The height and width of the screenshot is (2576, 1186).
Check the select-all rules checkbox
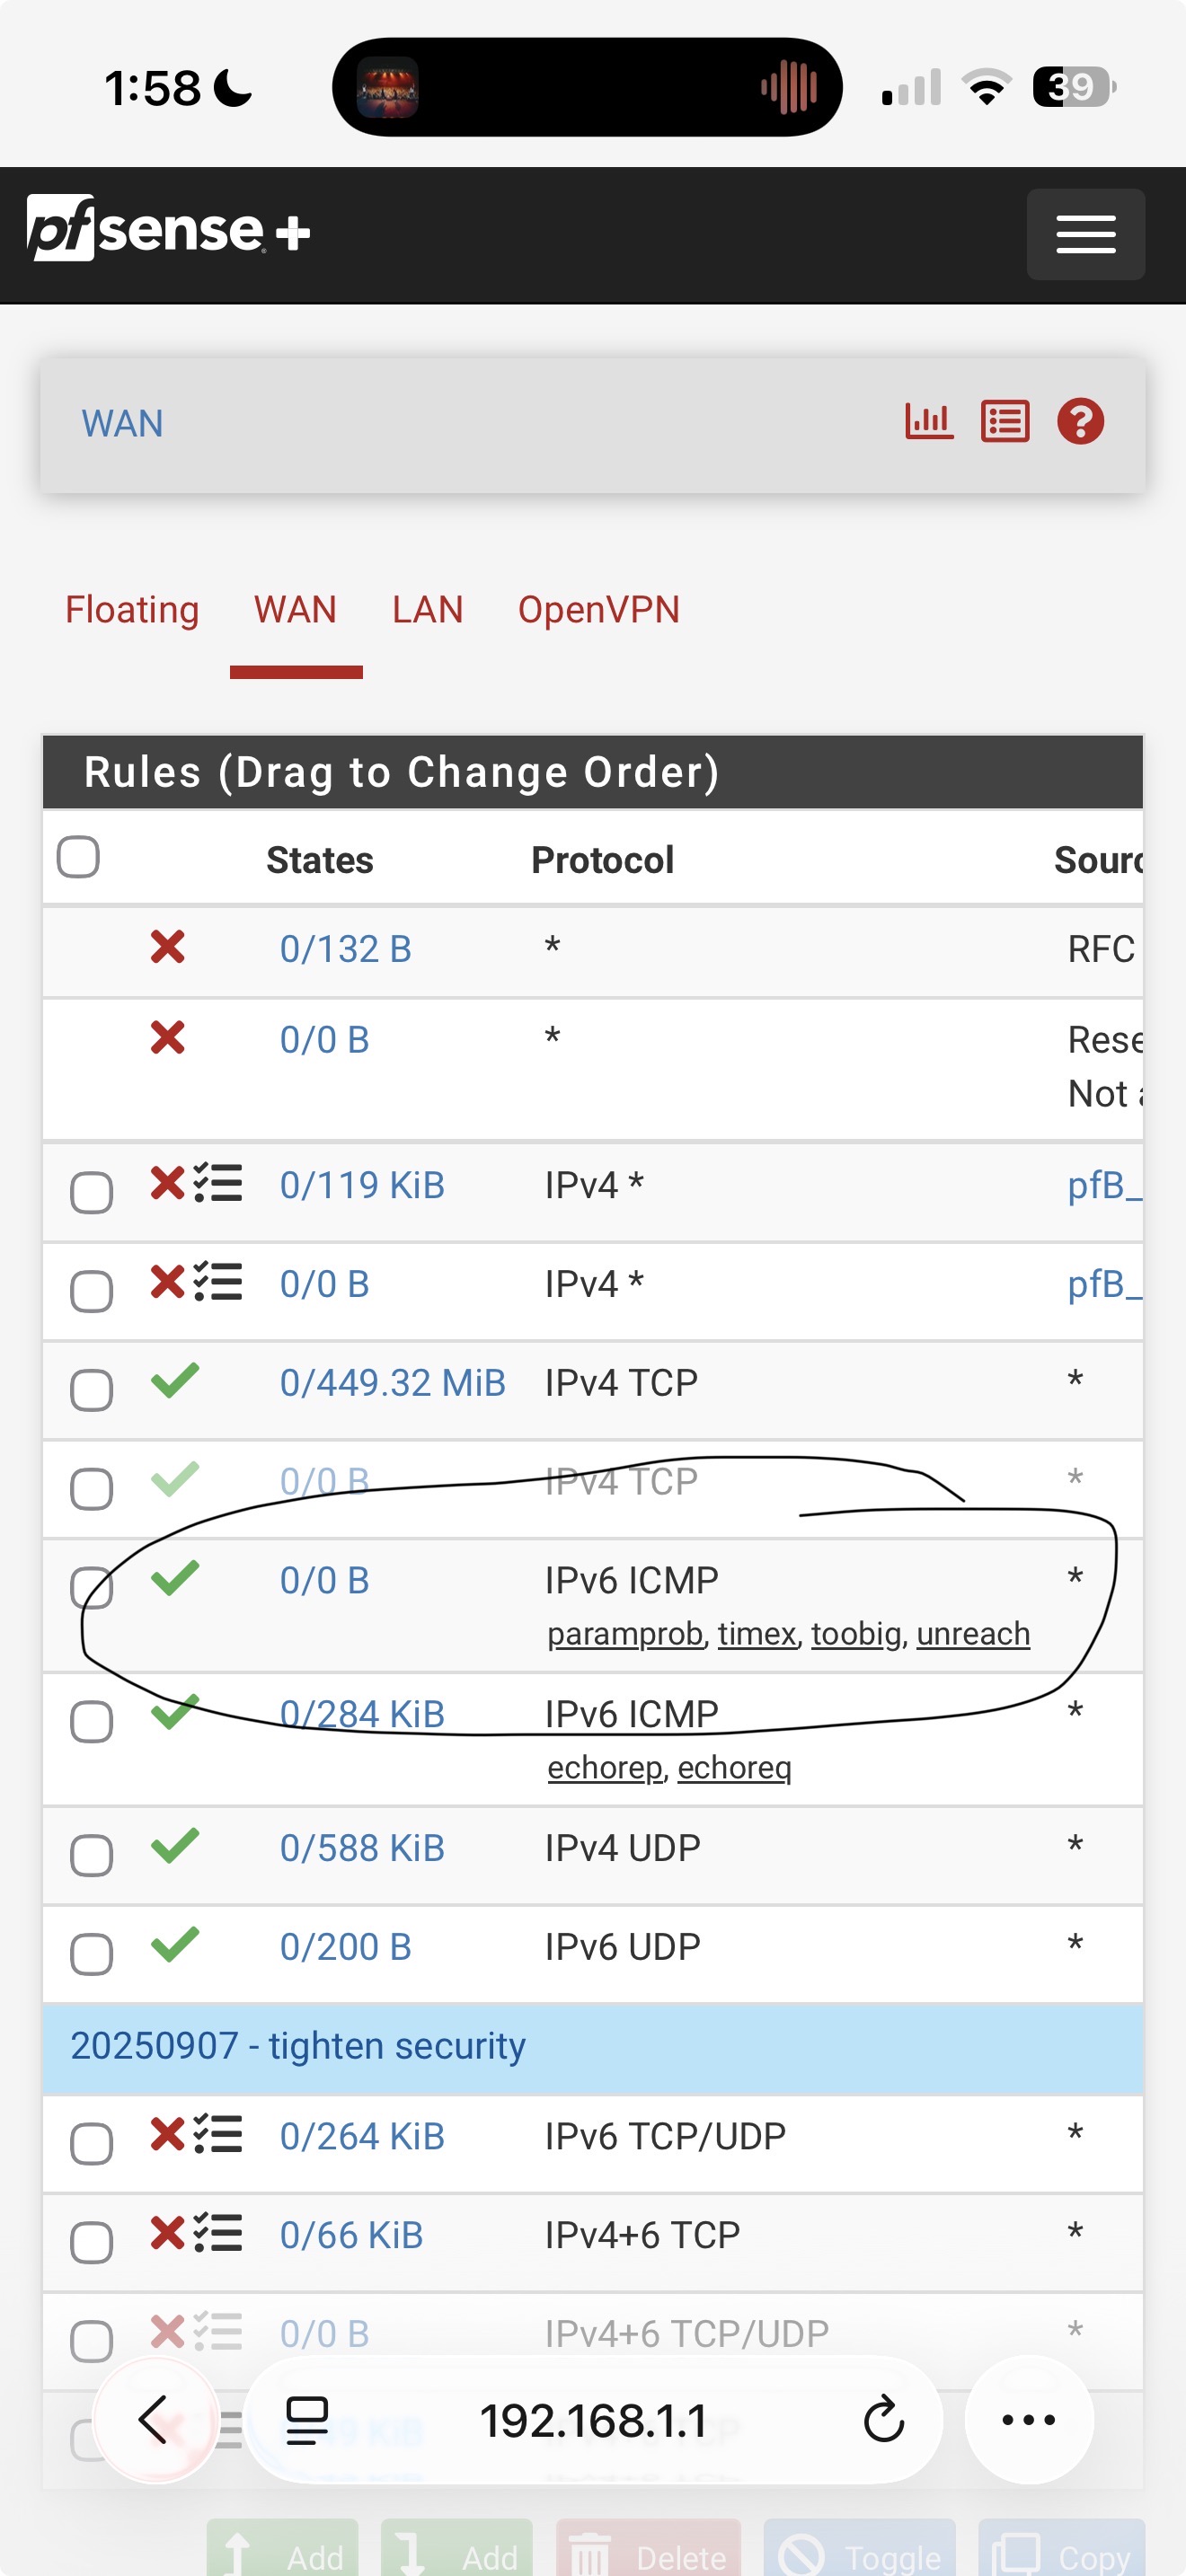pyautogui.click(x=78, y=857)
